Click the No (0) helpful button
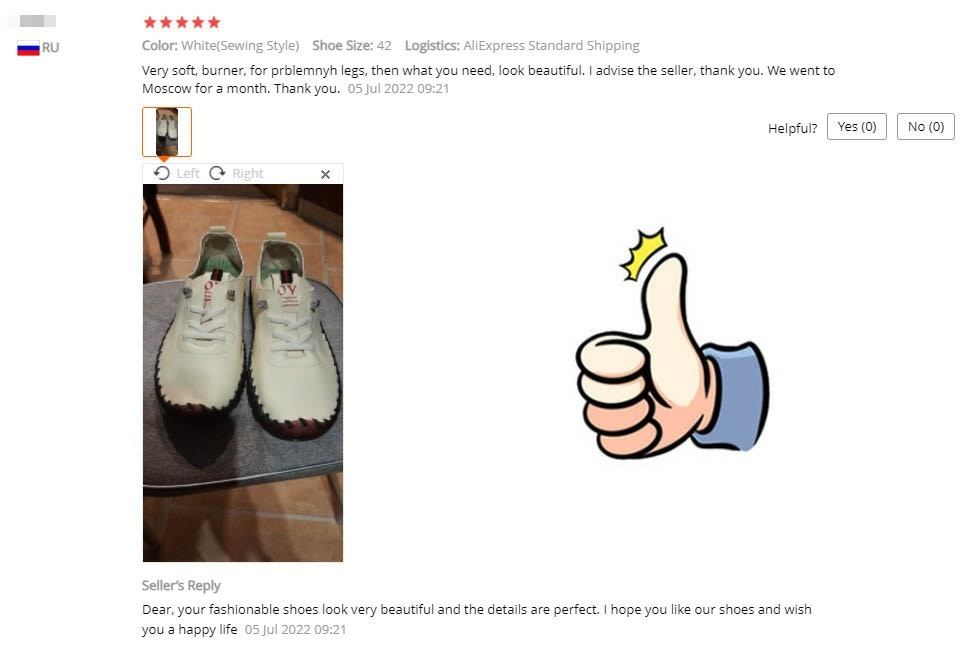968x654 pixels. pos(925,127)
